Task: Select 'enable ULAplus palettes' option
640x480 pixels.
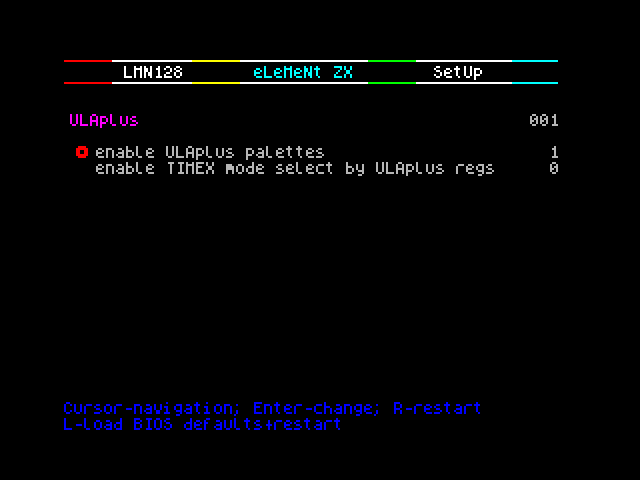Action: [210, 153]
